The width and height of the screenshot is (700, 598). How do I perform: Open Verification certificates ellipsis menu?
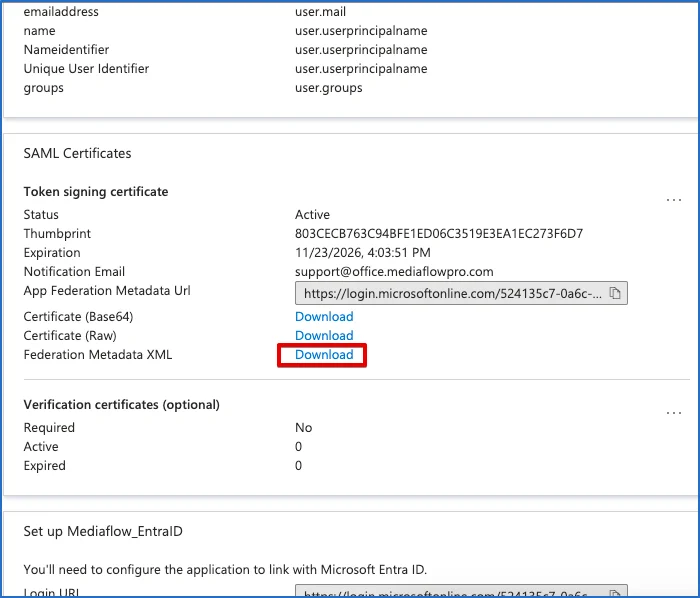[673, 413]
